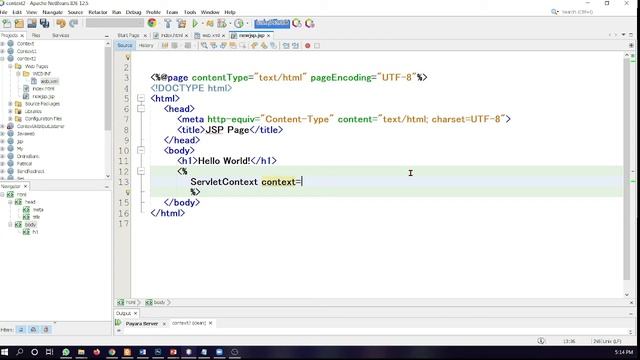640x360 pixels.
Task: Select the head node in Navigator
Action: (x=30, y=202)
